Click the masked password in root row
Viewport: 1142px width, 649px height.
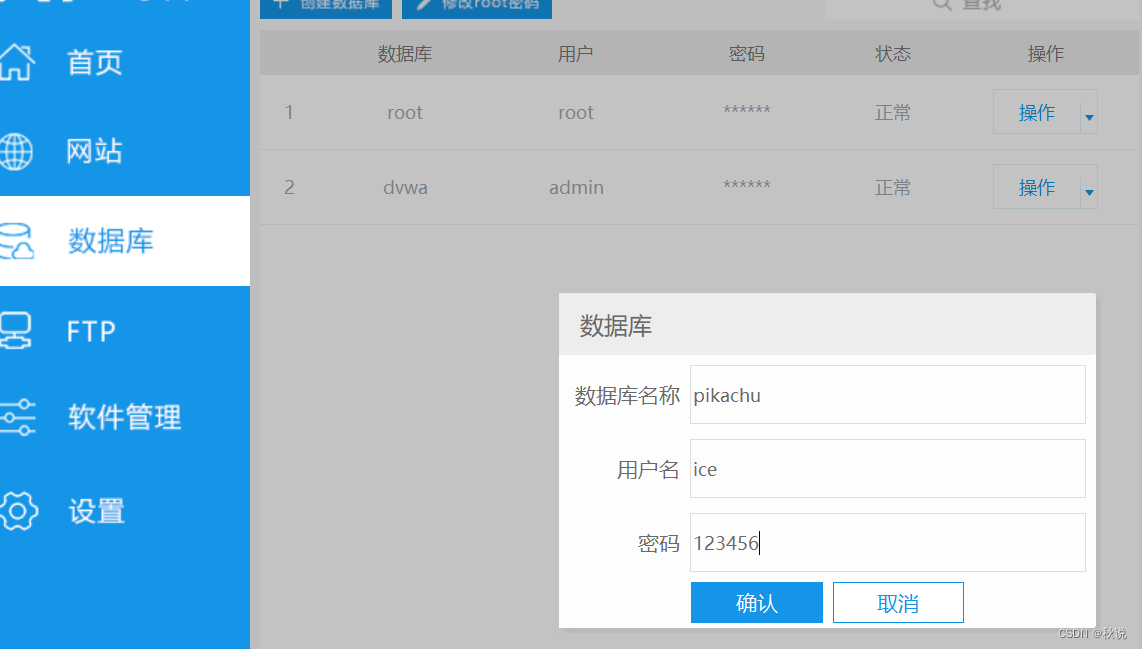747,110
